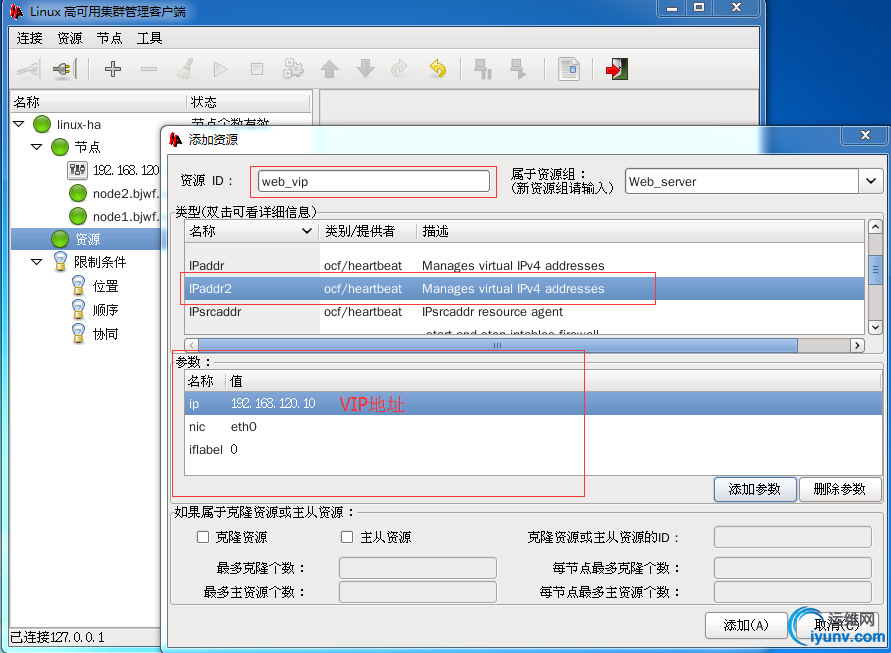
Task: Select the IPsrcaddr row in type list
Action: [x=524, y=311]
